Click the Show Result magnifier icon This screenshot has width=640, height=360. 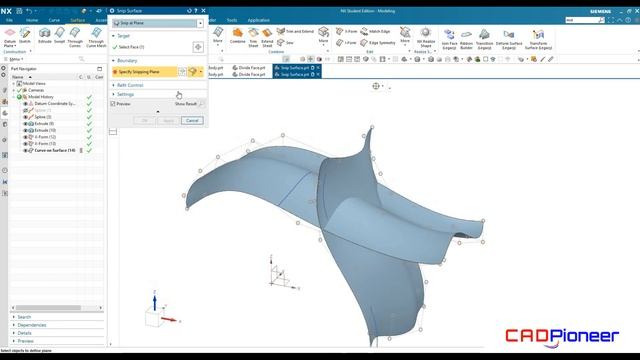(202, 104)
